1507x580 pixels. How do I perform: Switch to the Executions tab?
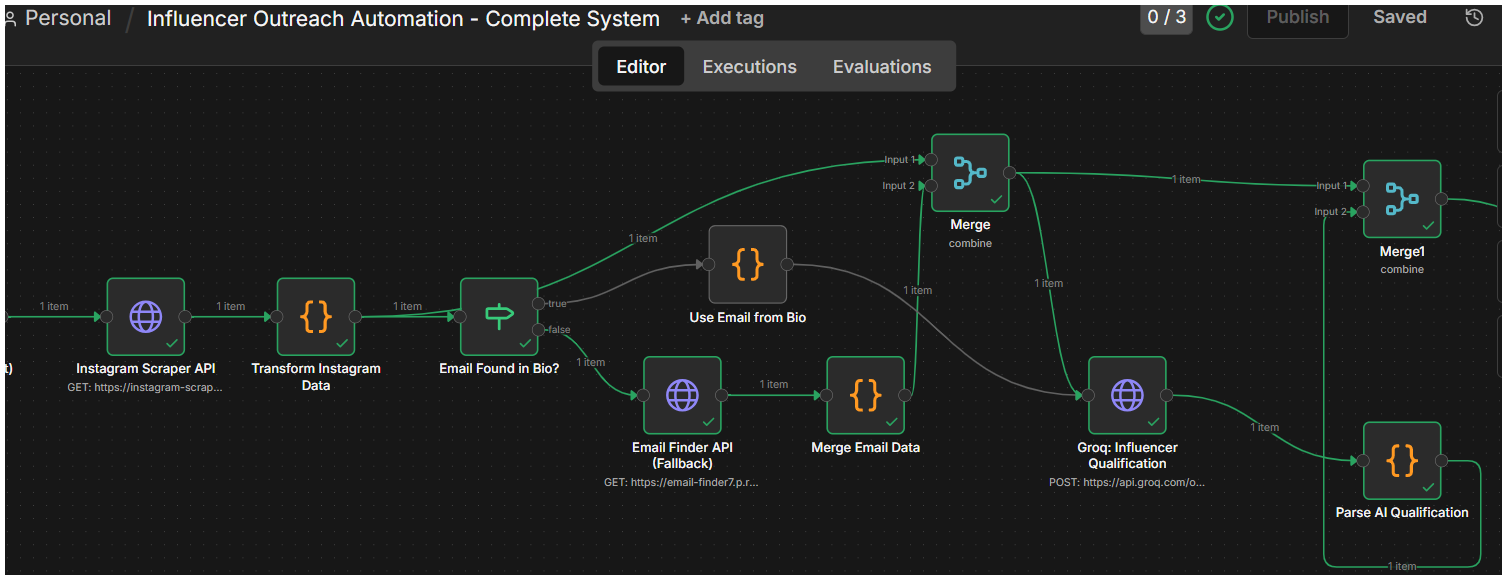(x=750, y=67)
